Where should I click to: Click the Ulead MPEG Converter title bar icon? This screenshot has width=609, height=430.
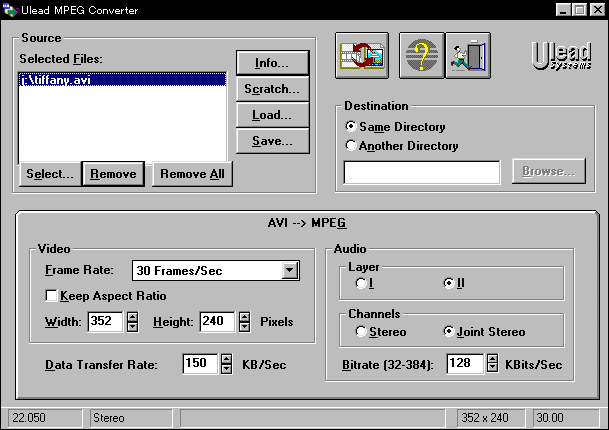pyautogui.click(x=10, y=10)
